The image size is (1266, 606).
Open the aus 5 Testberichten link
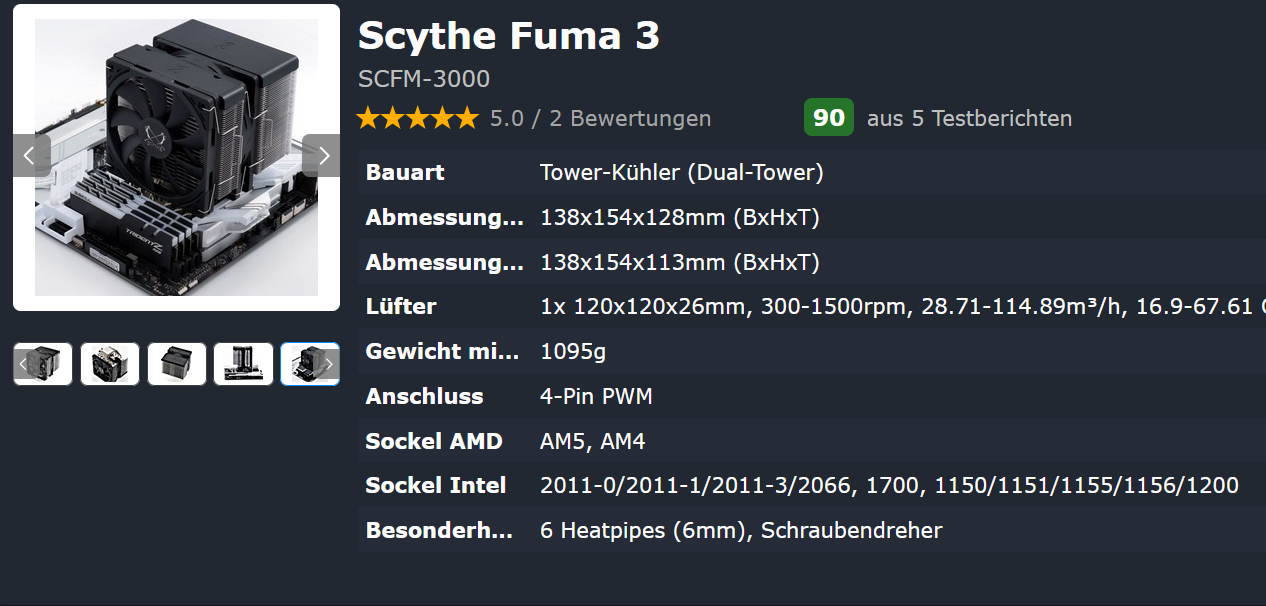pos(969,119)
